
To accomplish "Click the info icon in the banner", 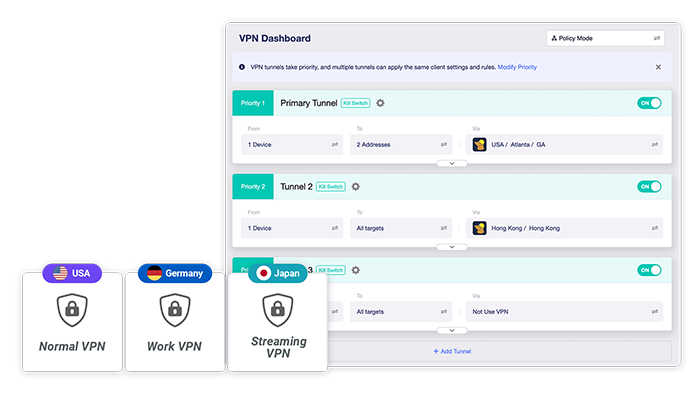I will coord(242,67).
